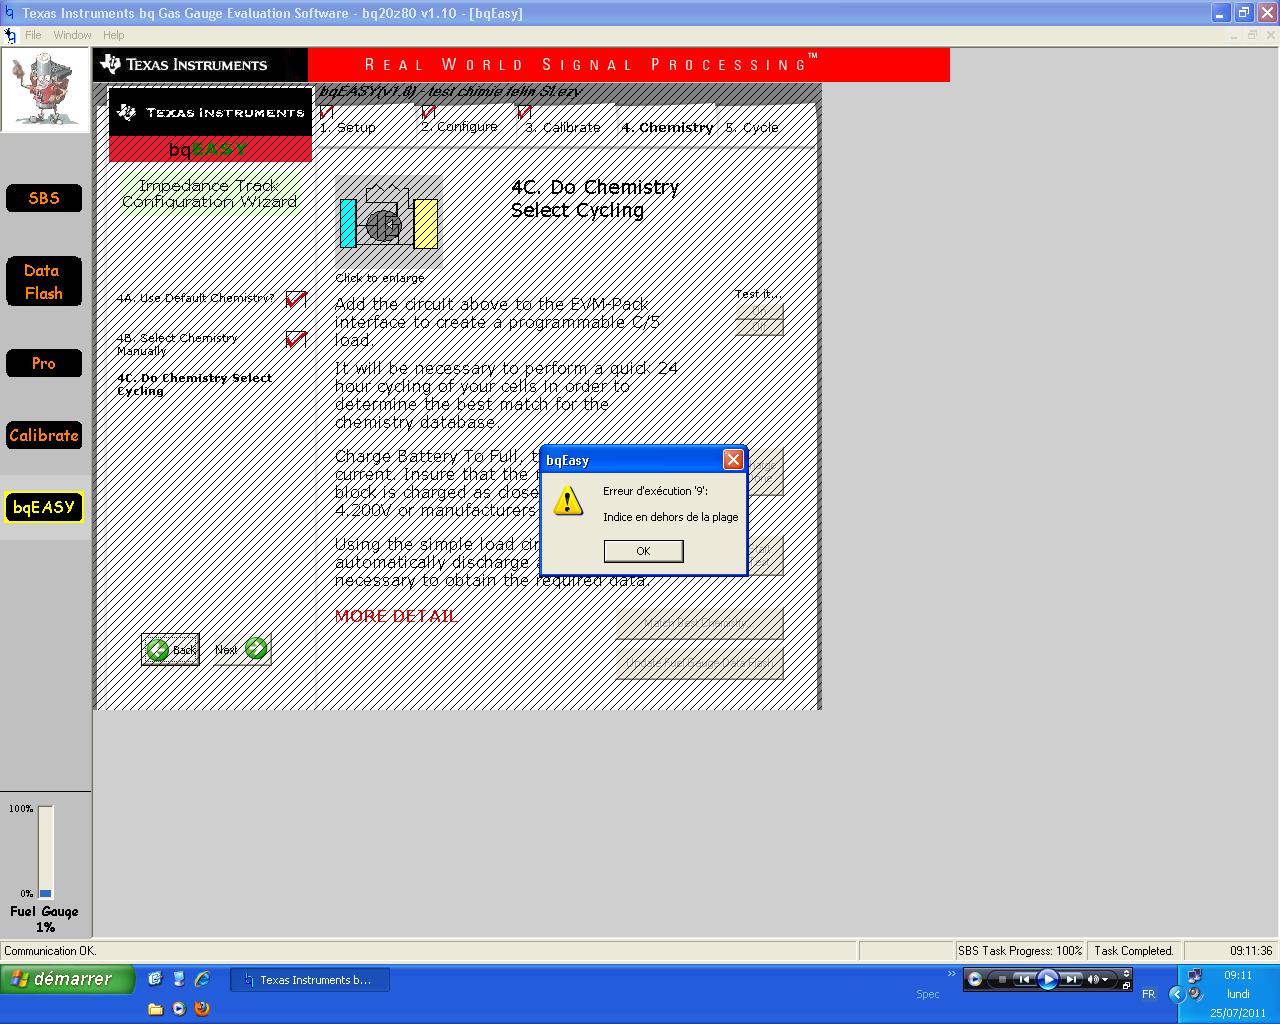Launch Windows Media Player from quick launch
1280x1024 pixels.
179,1008
